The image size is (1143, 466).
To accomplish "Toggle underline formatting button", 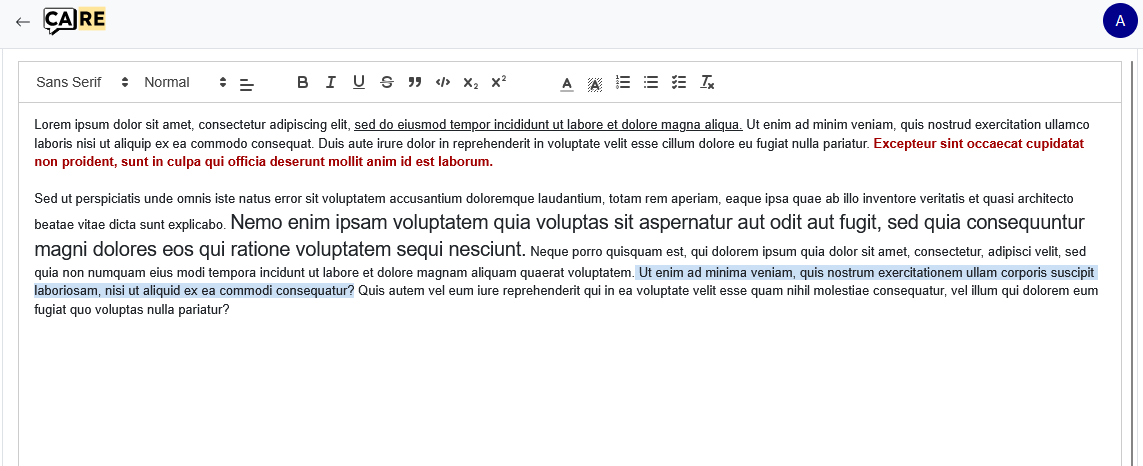I will click(359, 83).
